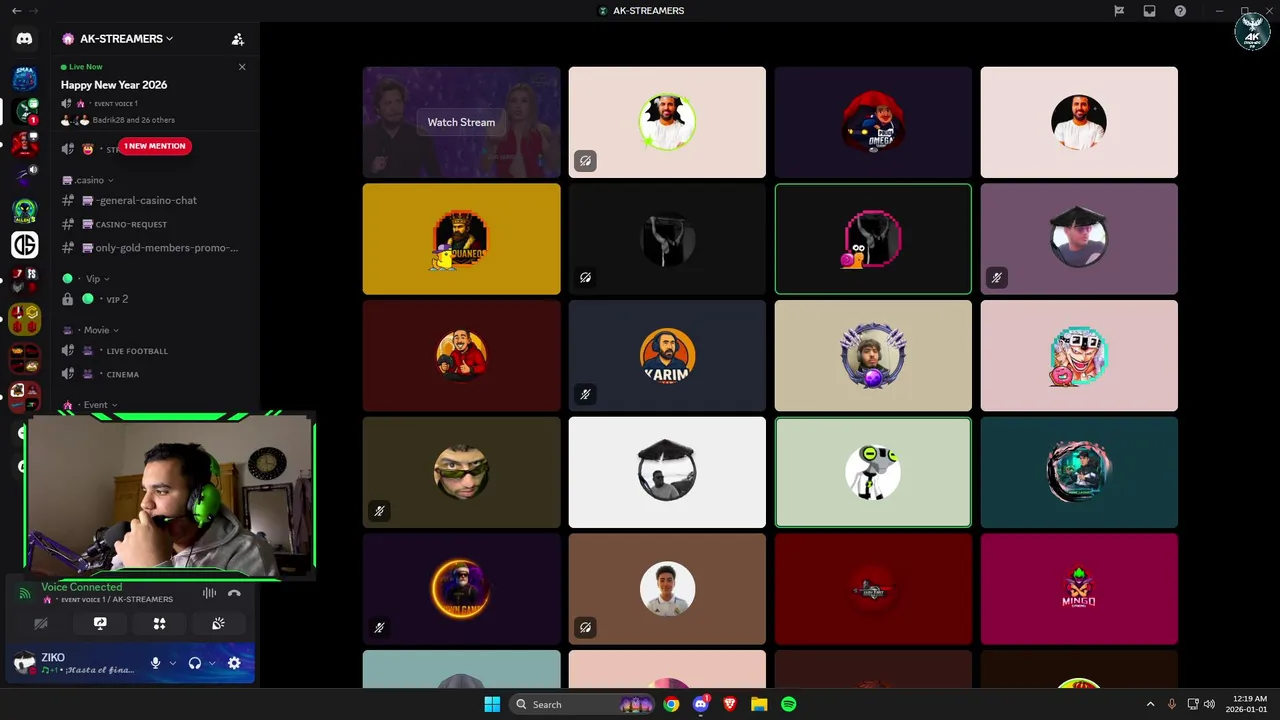Select the KARIM participant tile
This screenshot has height=720, width=1280.
tap(667, 355)
